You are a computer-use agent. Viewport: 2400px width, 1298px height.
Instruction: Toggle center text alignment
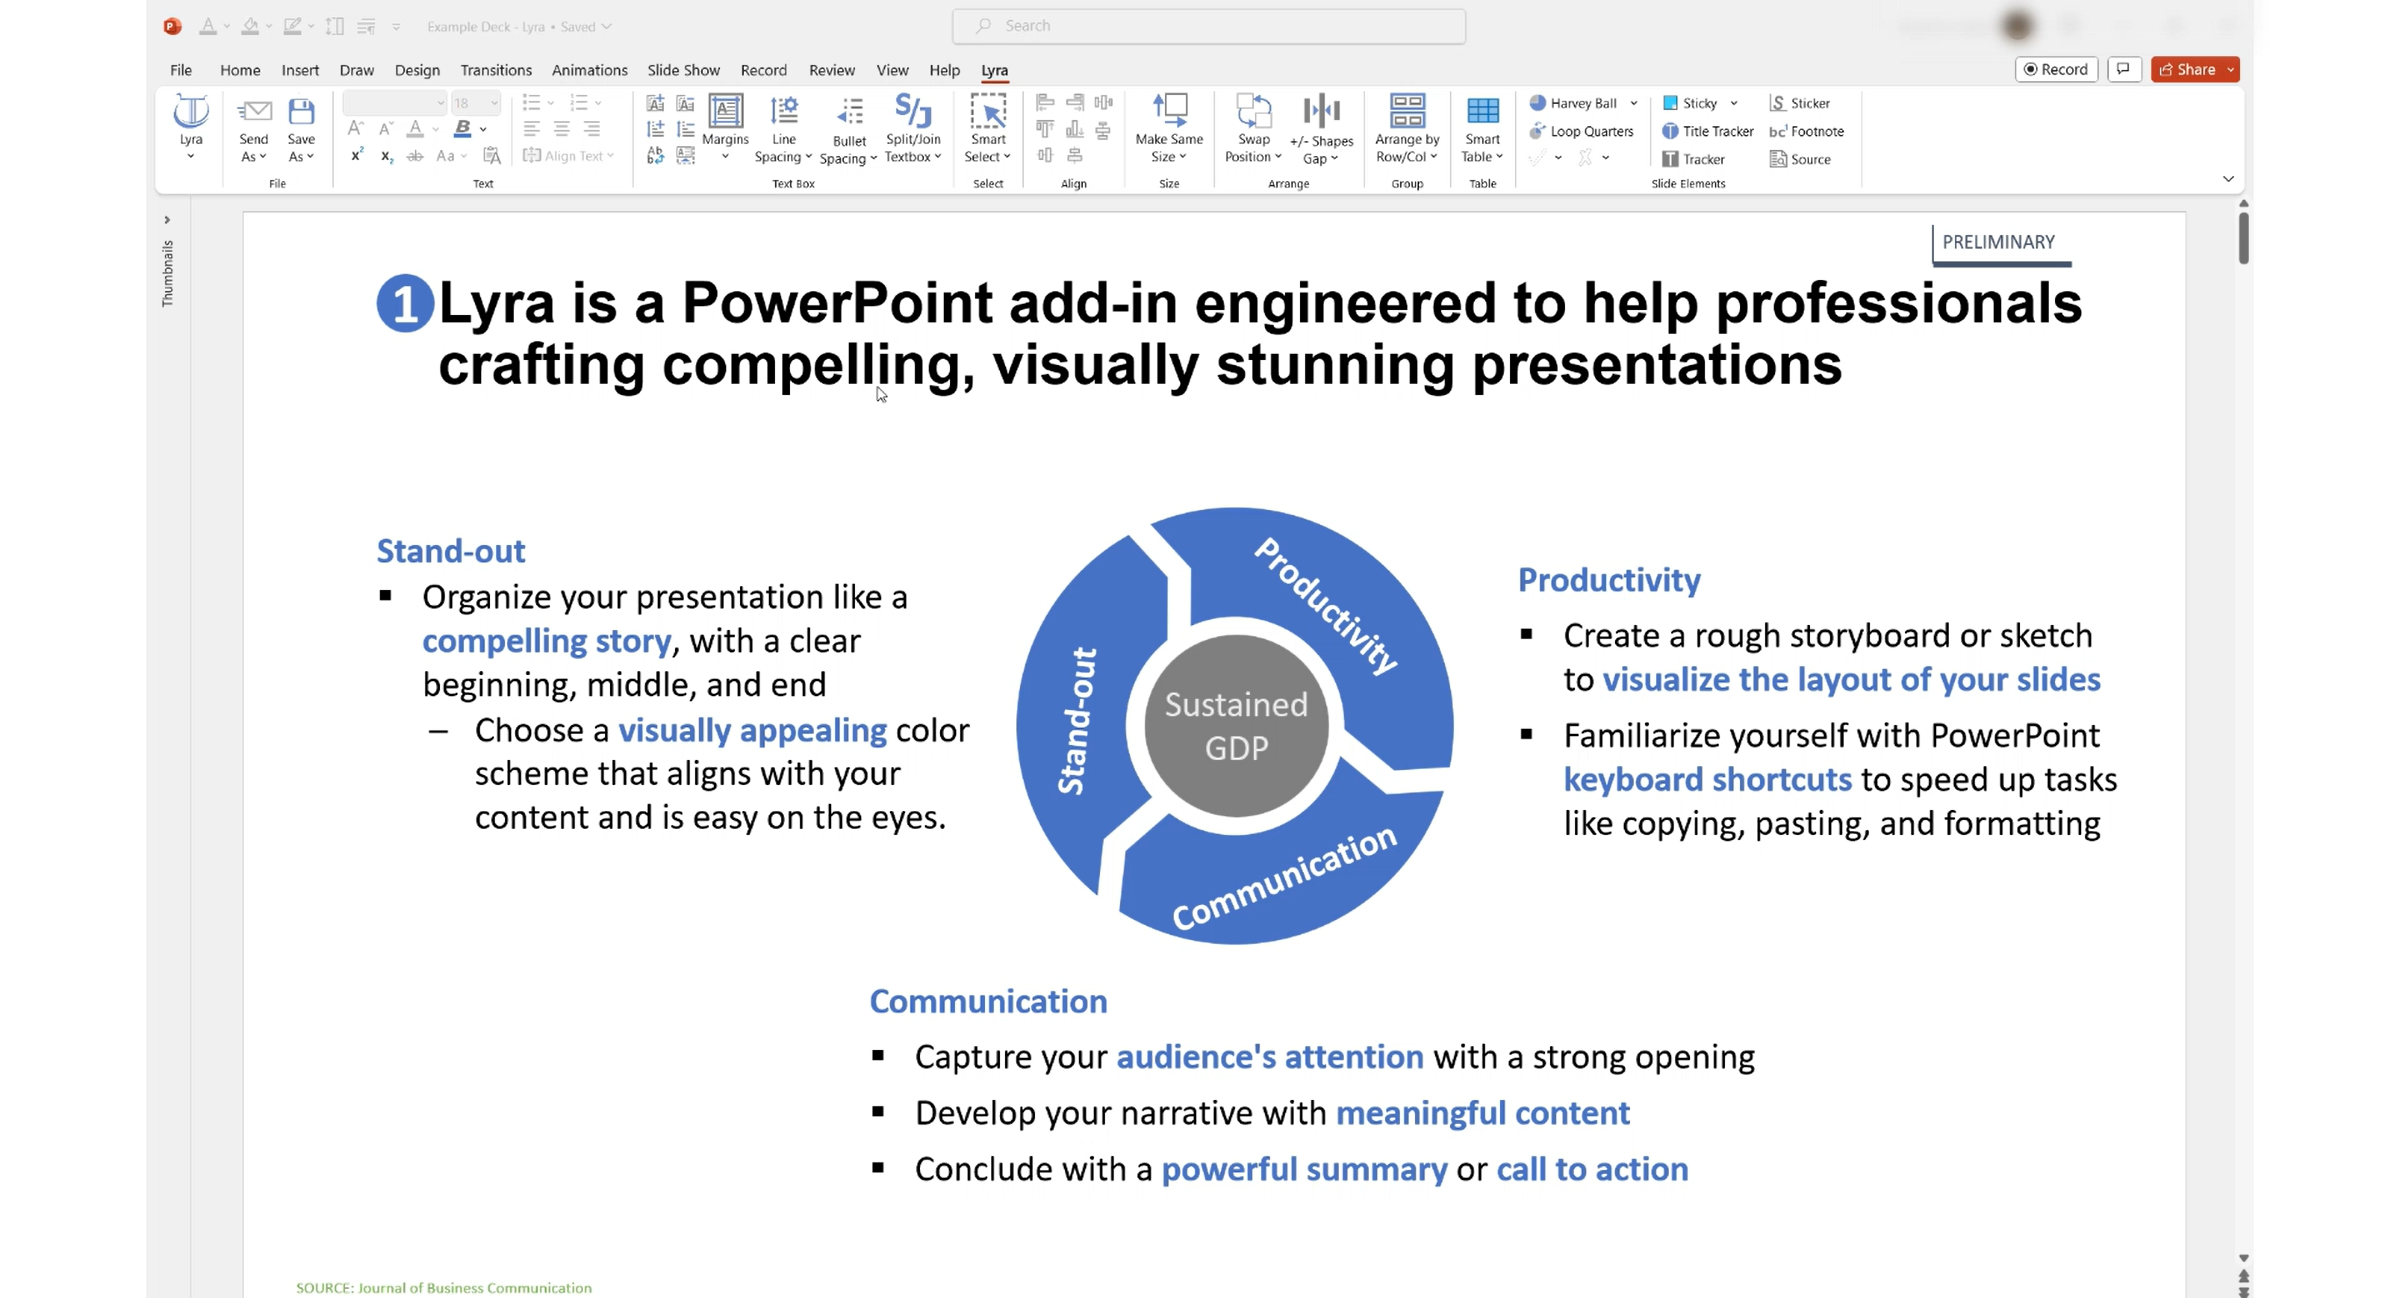pos(561,129)
